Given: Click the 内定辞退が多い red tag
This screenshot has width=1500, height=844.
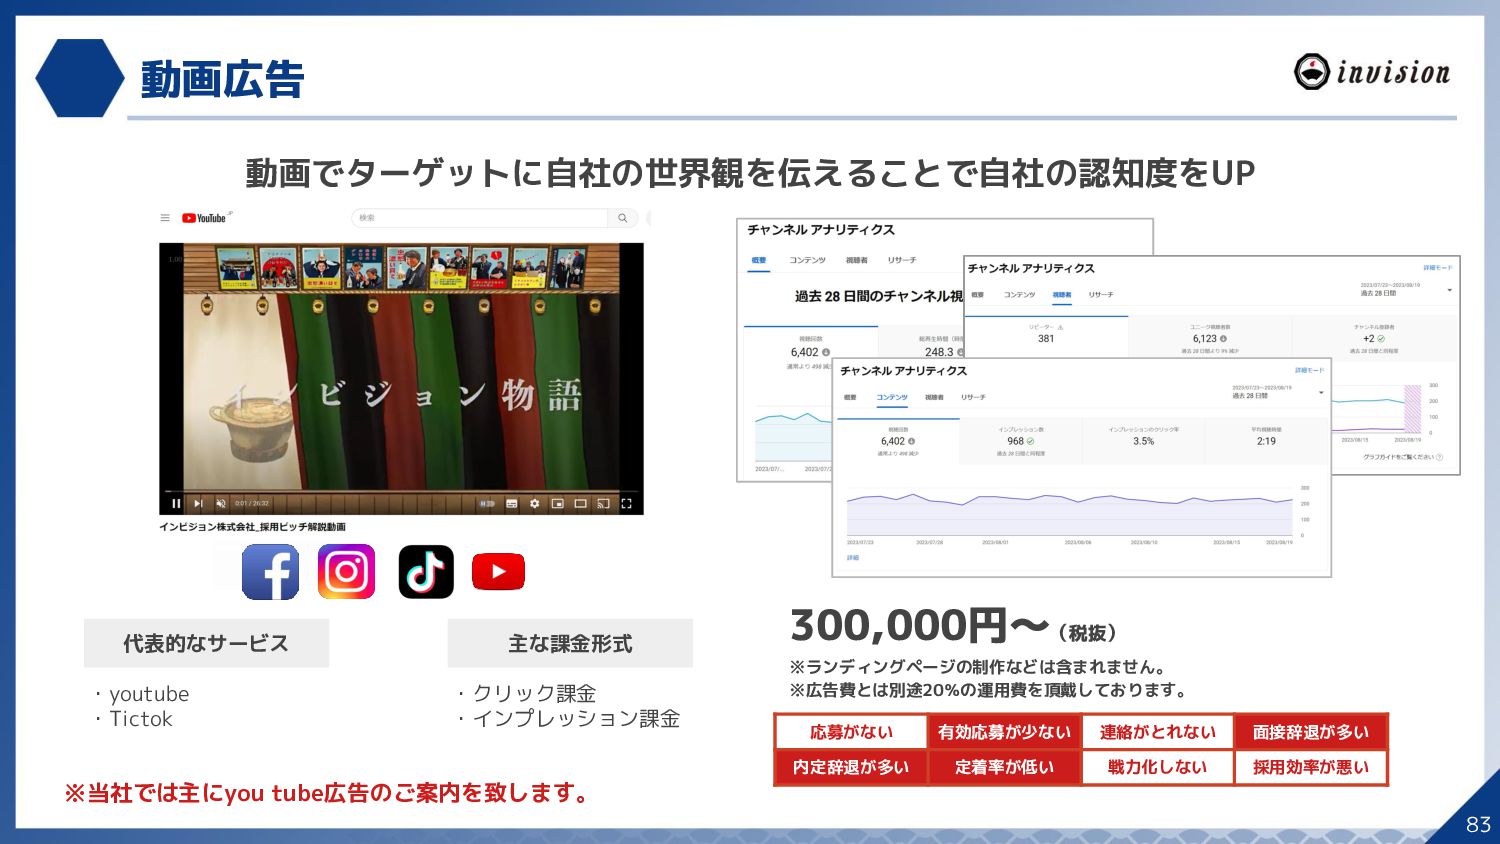Looking at the screenshot, I should point(851,767).
